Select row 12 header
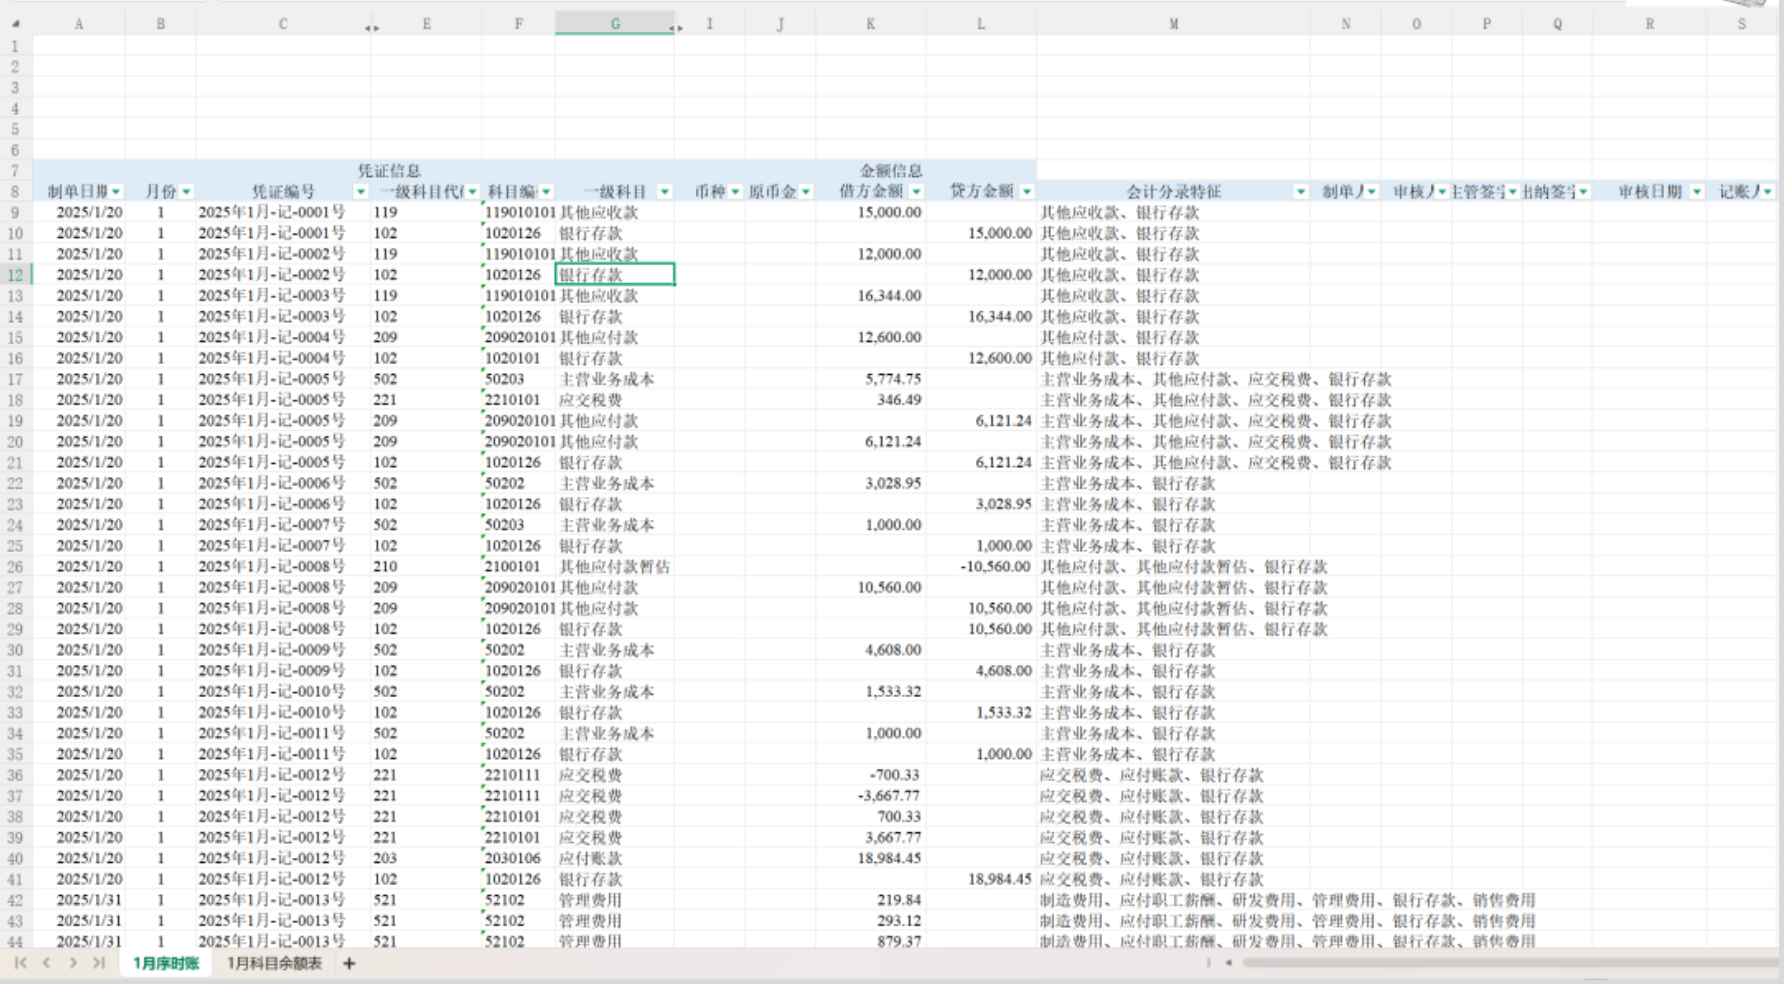Screen dimensions: 1784x984 pos(15,275)
